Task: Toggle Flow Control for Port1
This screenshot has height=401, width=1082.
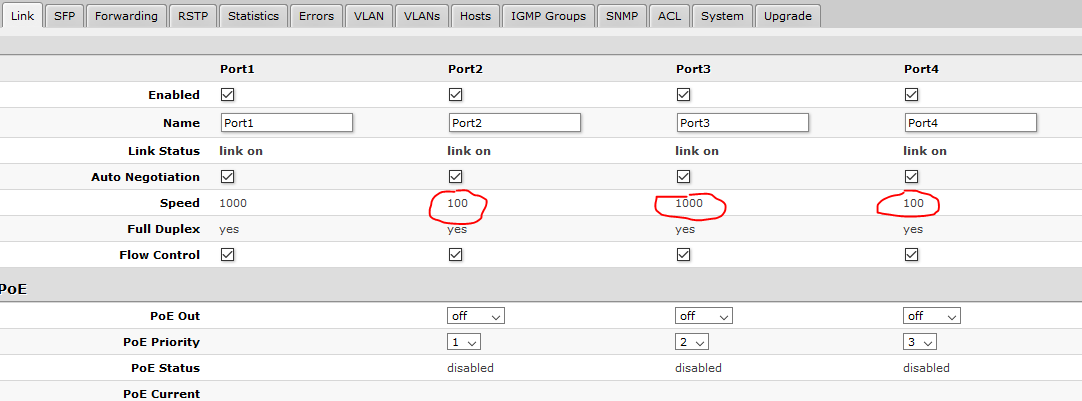Action: coord(227,255)
